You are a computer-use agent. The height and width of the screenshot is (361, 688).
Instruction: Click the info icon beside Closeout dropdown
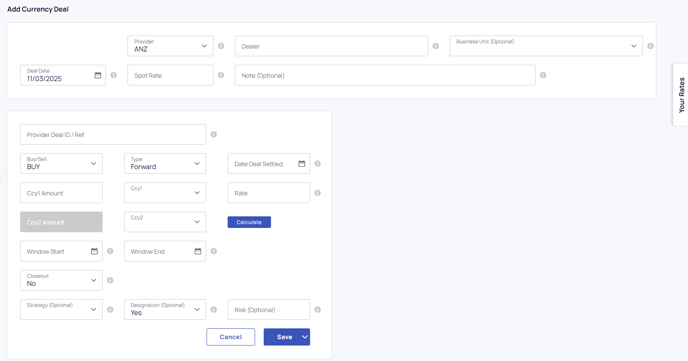pos(110,280)
